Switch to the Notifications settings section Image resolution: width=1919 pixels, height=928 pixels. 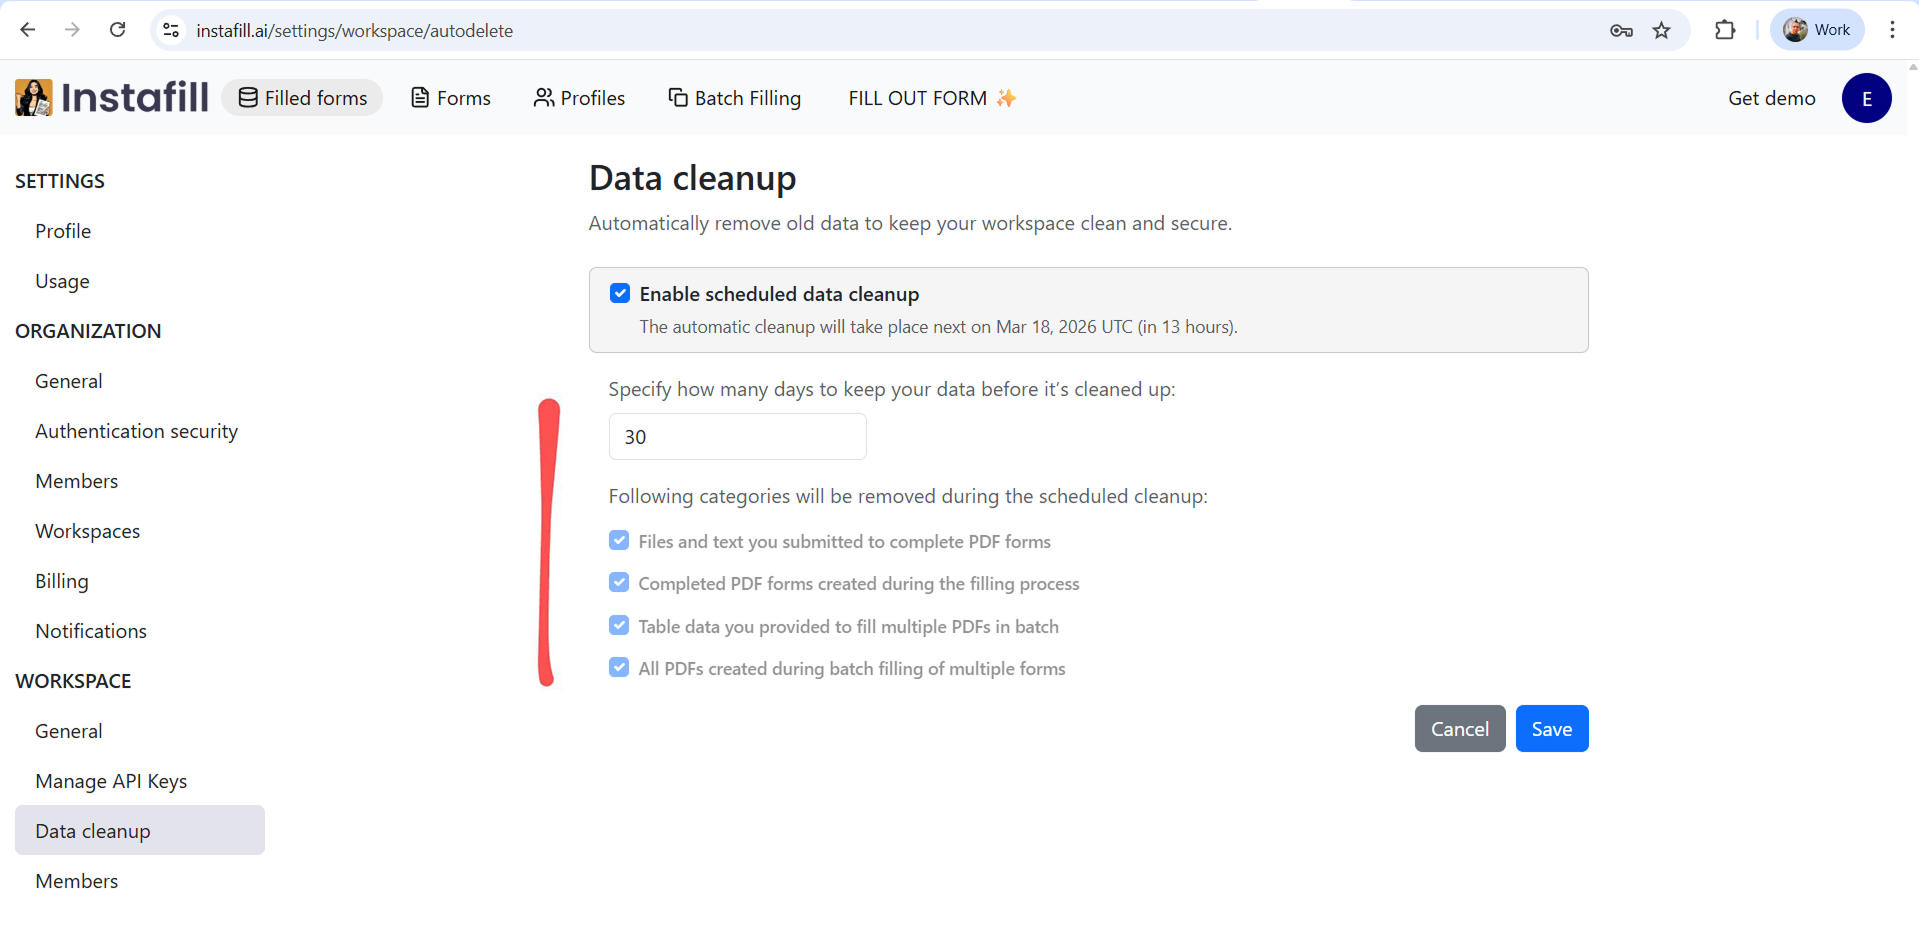[x=90, y=630]
